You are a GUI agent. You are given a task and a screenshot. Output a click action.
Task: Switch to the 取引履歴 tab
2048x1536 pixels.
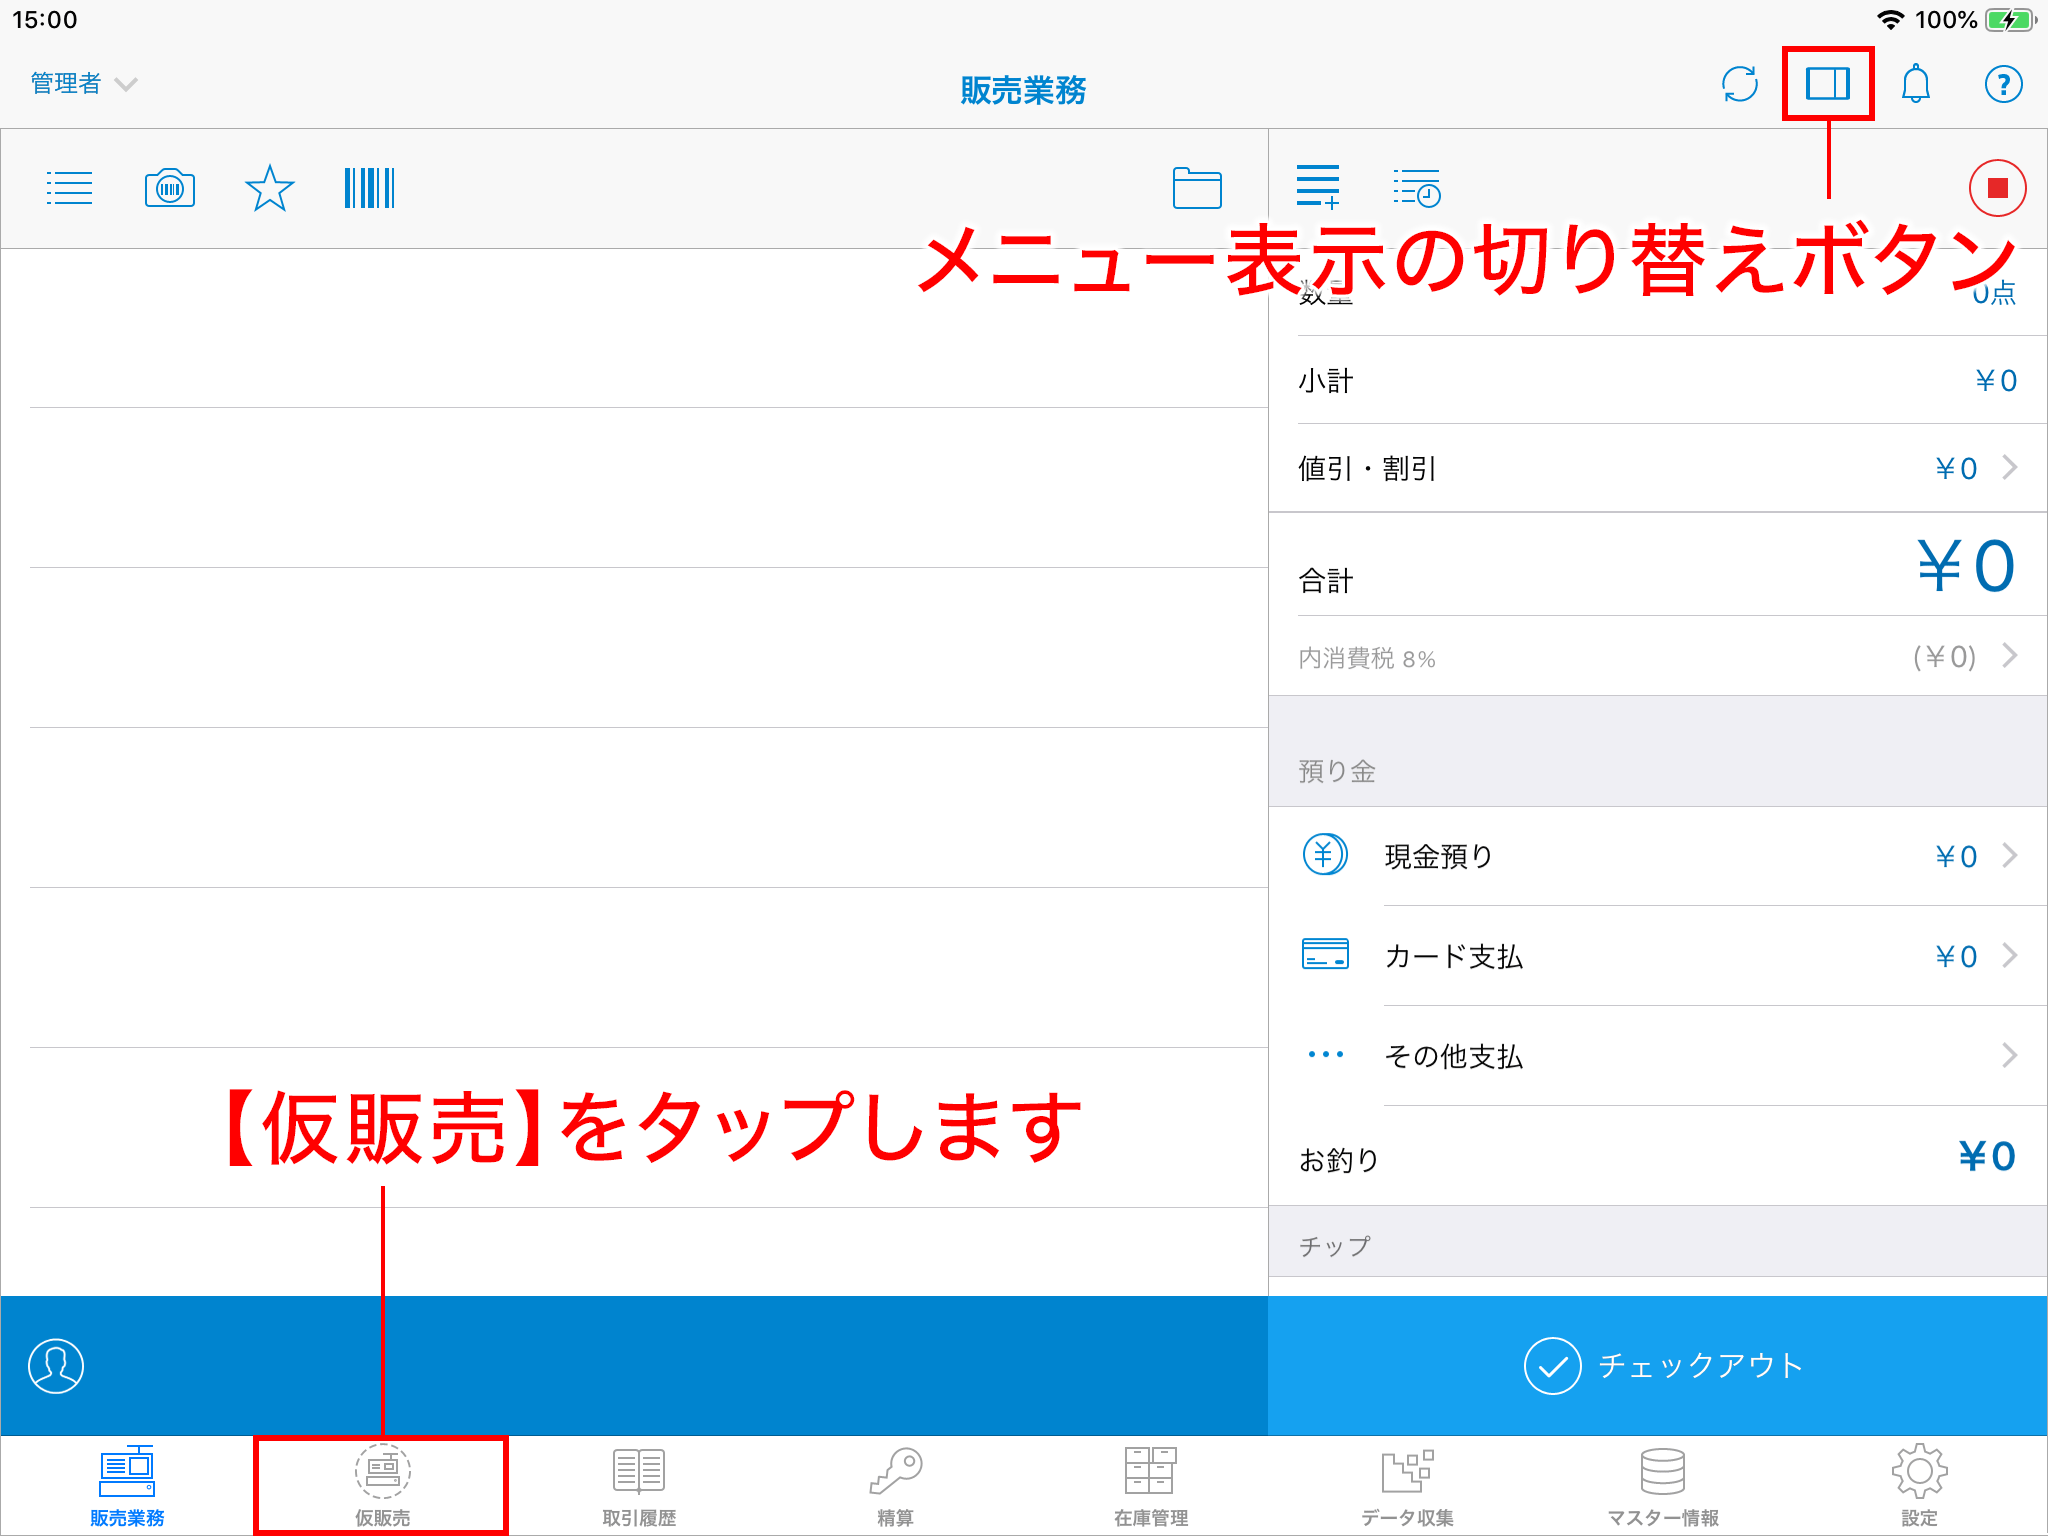[x=638, y=1486]
